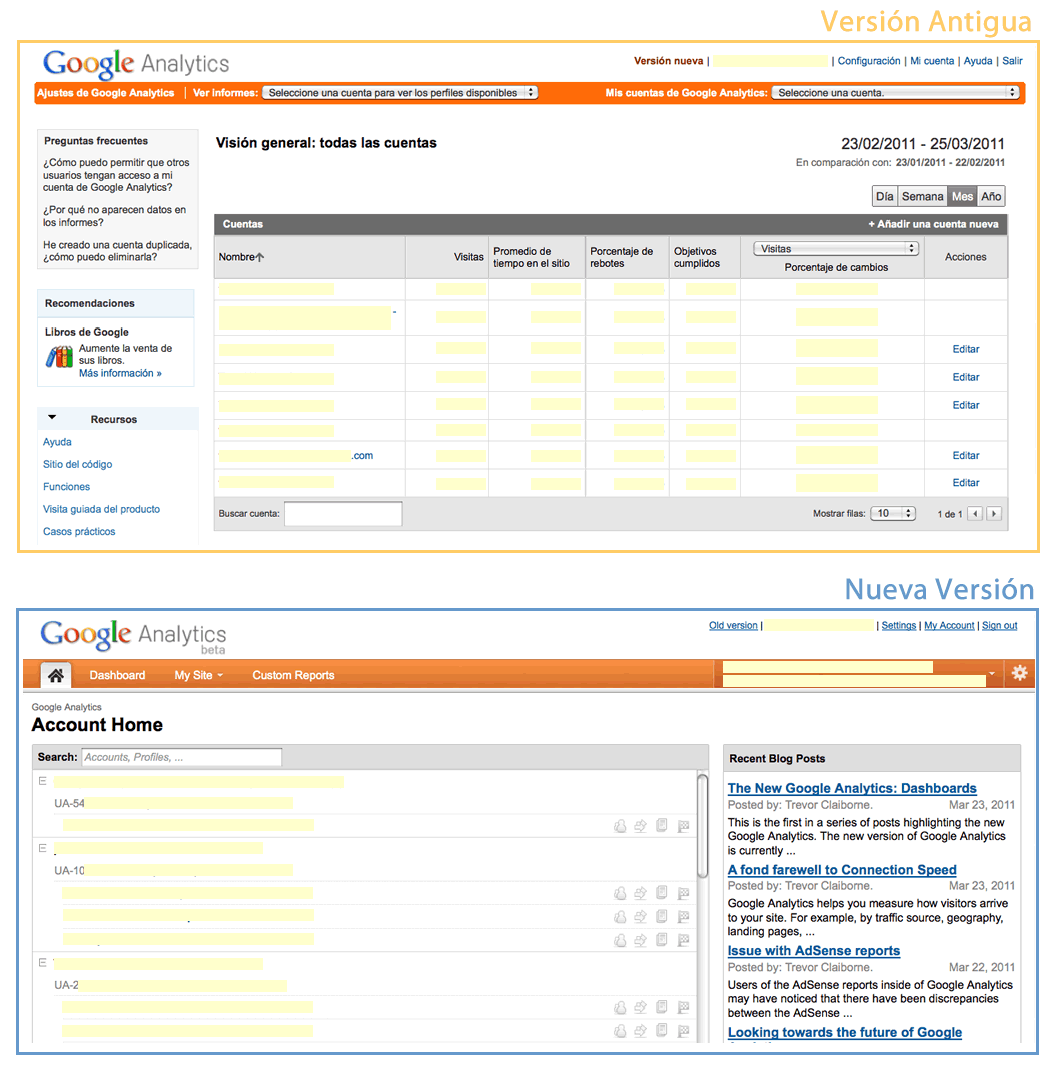The width and height of the screenshot is (1054, 1065).
Task: Go to next page of accounts table
Action: 994,513
